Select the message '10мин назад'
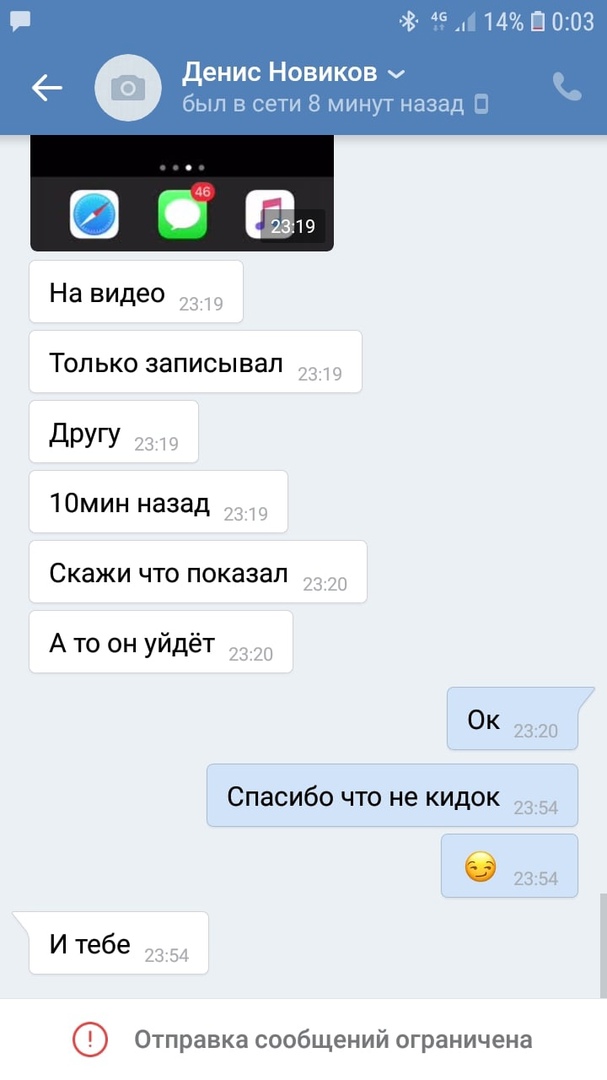The width and height of the screenshot is (607, 1080). 158,501
